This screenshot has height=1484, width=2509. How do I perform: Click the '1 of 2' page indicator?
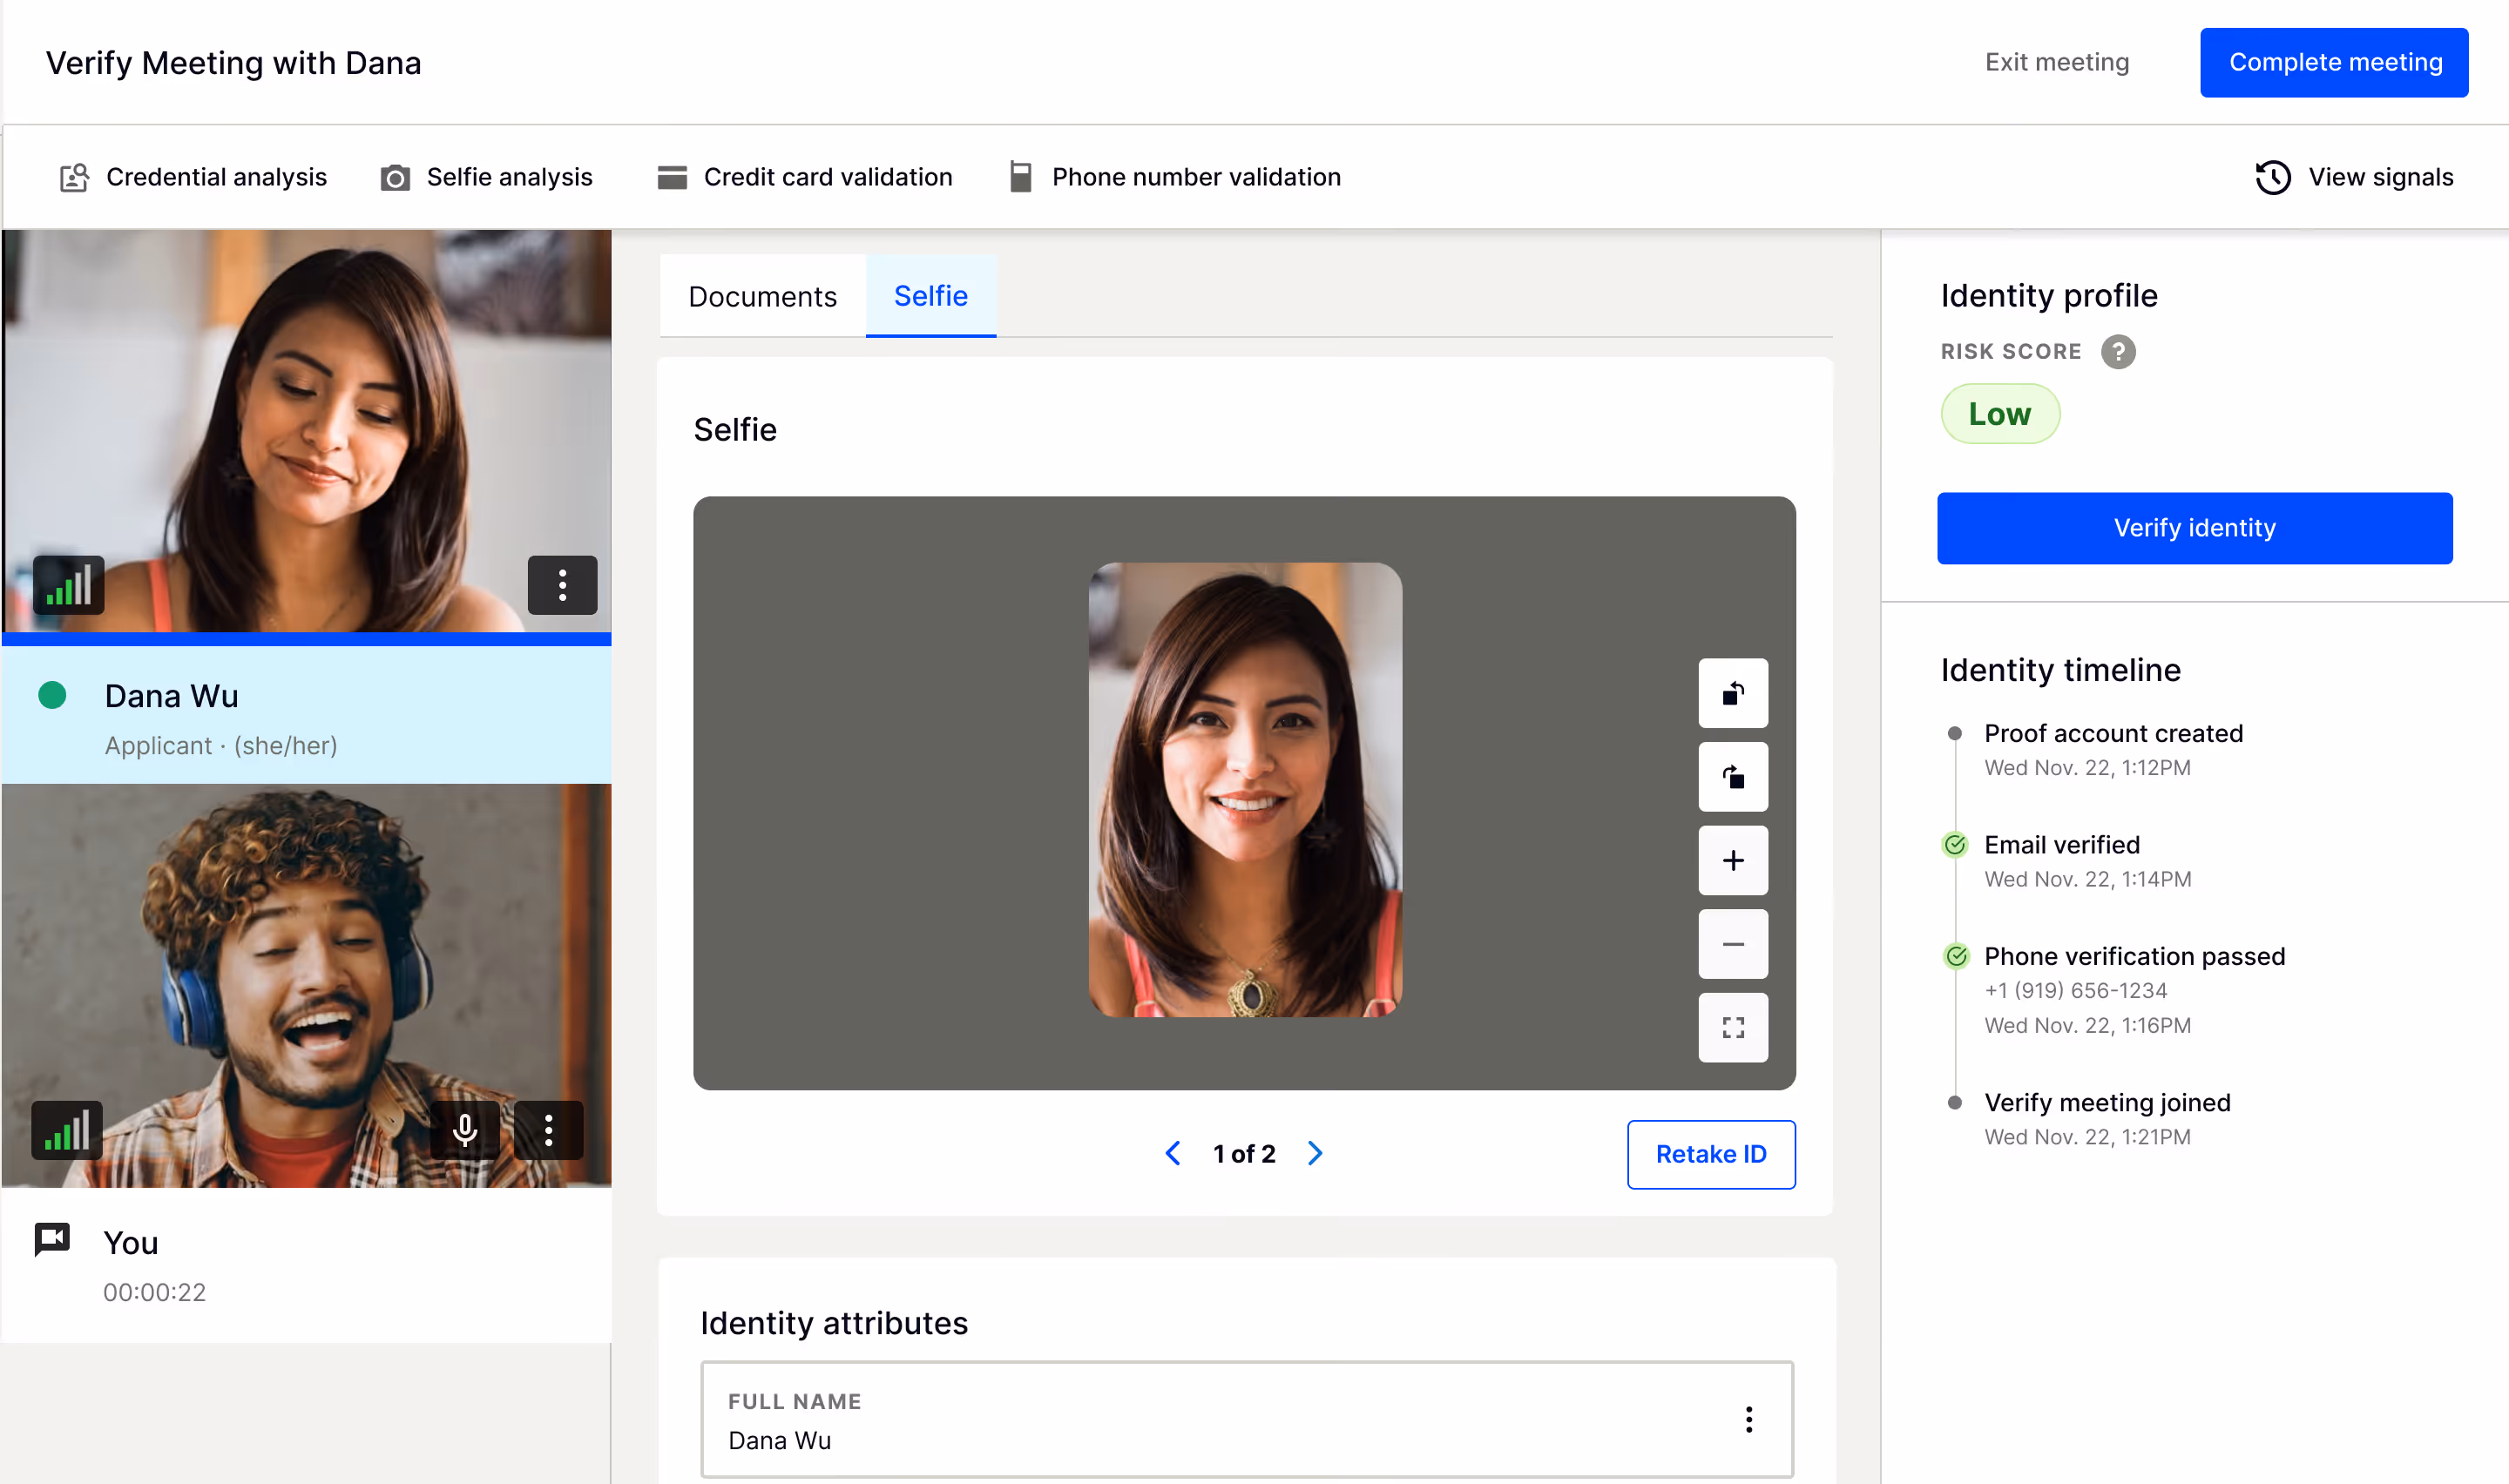pos(1244,1154)
